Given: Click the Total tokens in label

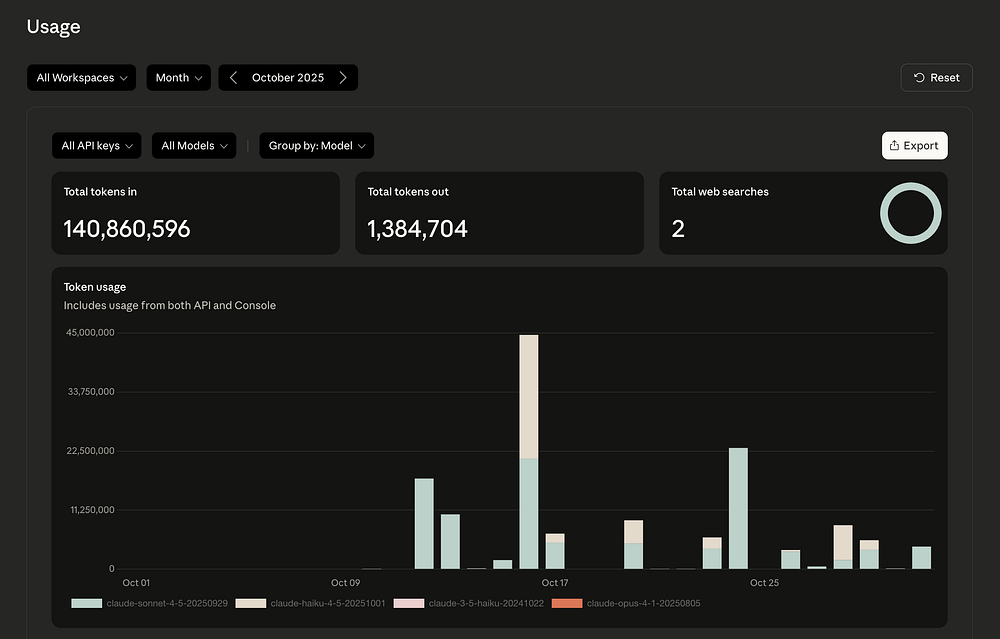Looking at the screenshot, I should pos(100,192).
